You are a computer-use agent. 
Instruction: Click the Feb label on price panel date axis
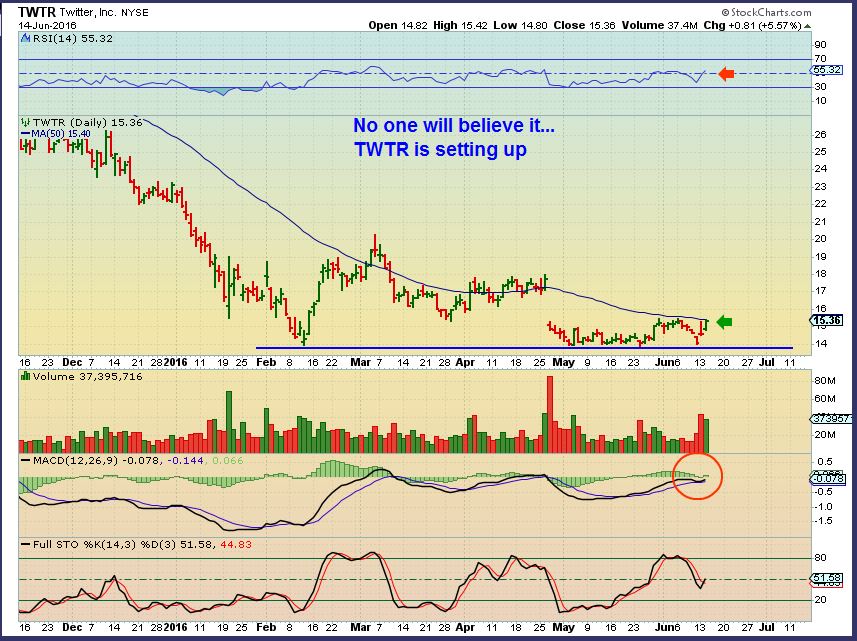pos(266,362)
